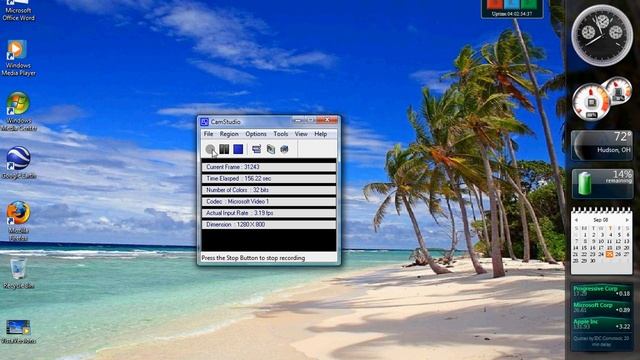Minimize the CamStudio window
640x360 pixels.
(298, 120)
